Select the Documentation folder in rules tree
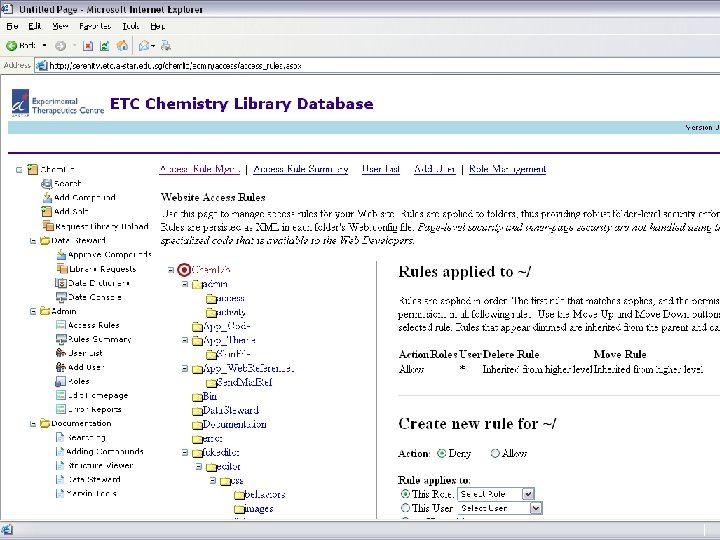This screenshot has width=720, height=540. coord(234,424)
